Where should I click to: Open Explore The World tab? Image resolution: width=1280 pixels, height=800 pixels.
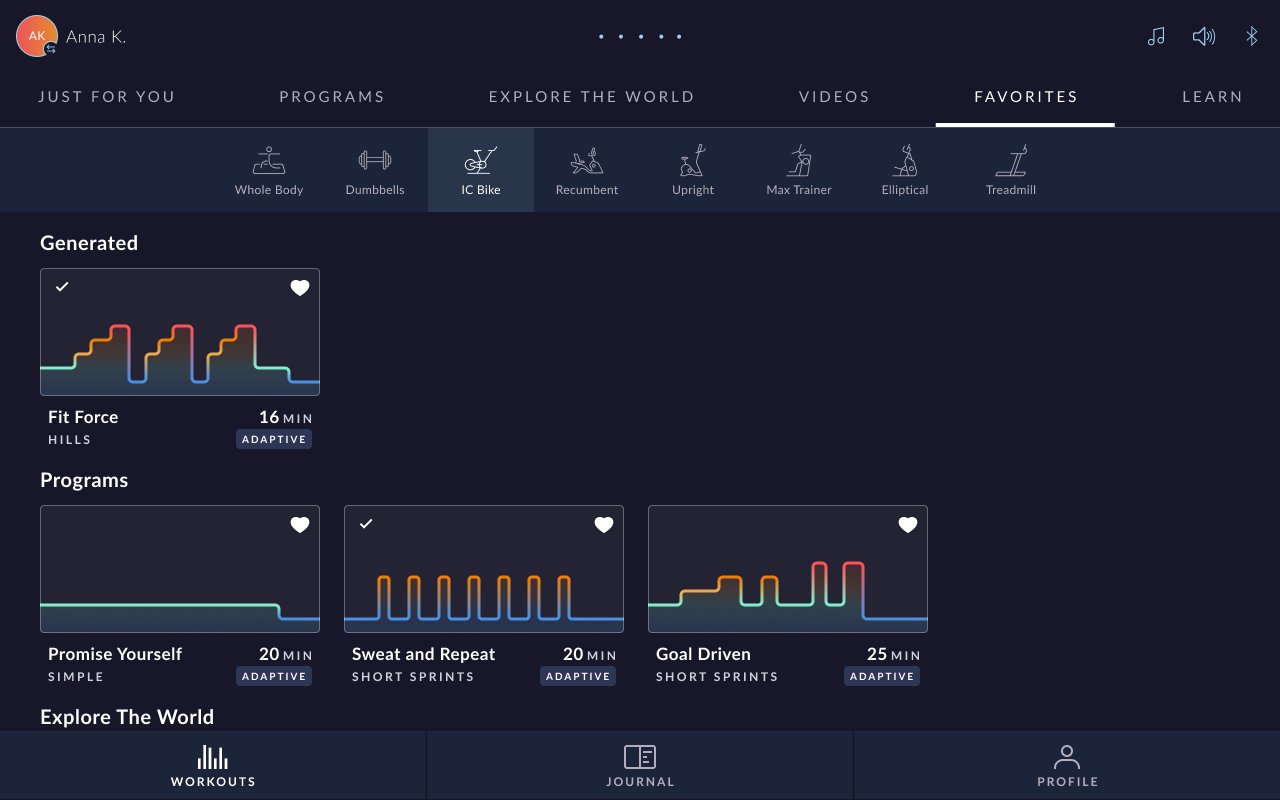coord(592,97)
